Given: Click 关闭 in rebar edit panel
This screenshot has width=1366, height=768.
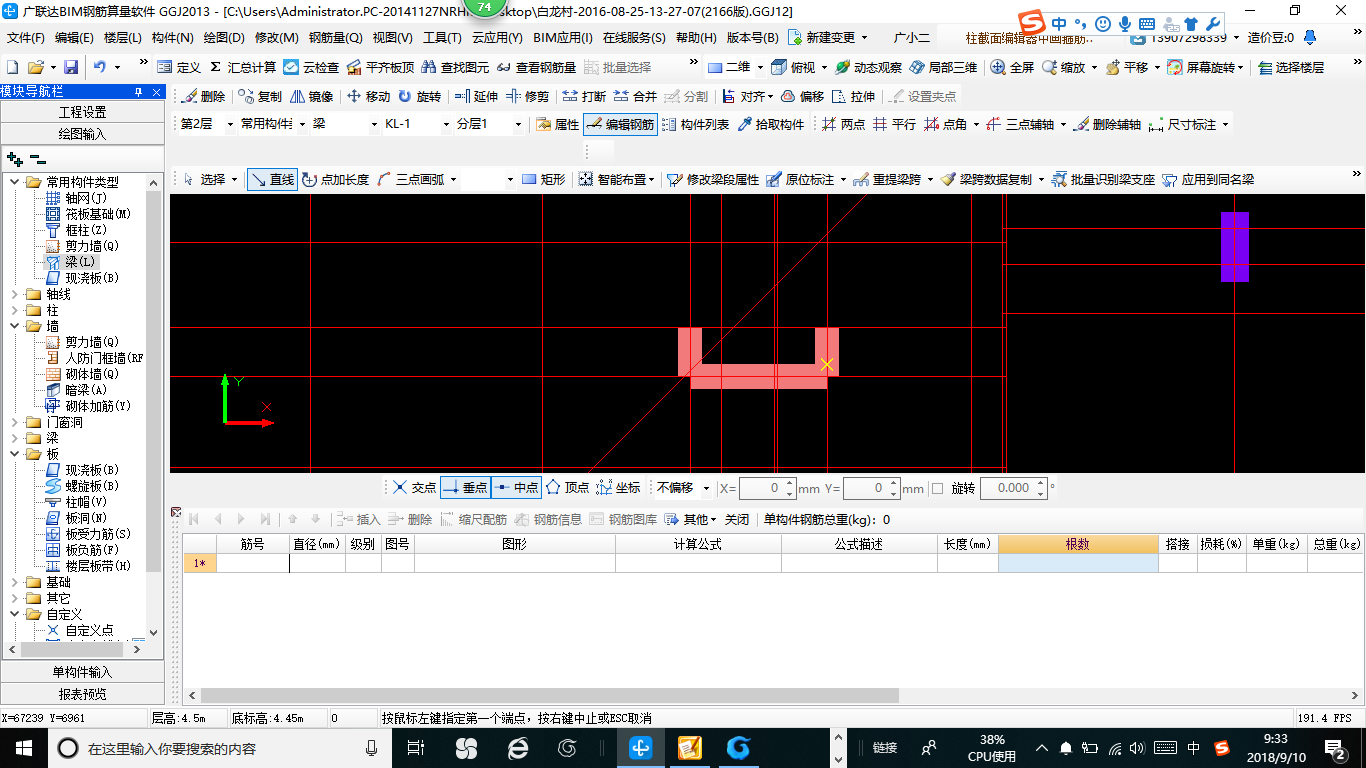Looking at the screenshot, I should (737, 519).
